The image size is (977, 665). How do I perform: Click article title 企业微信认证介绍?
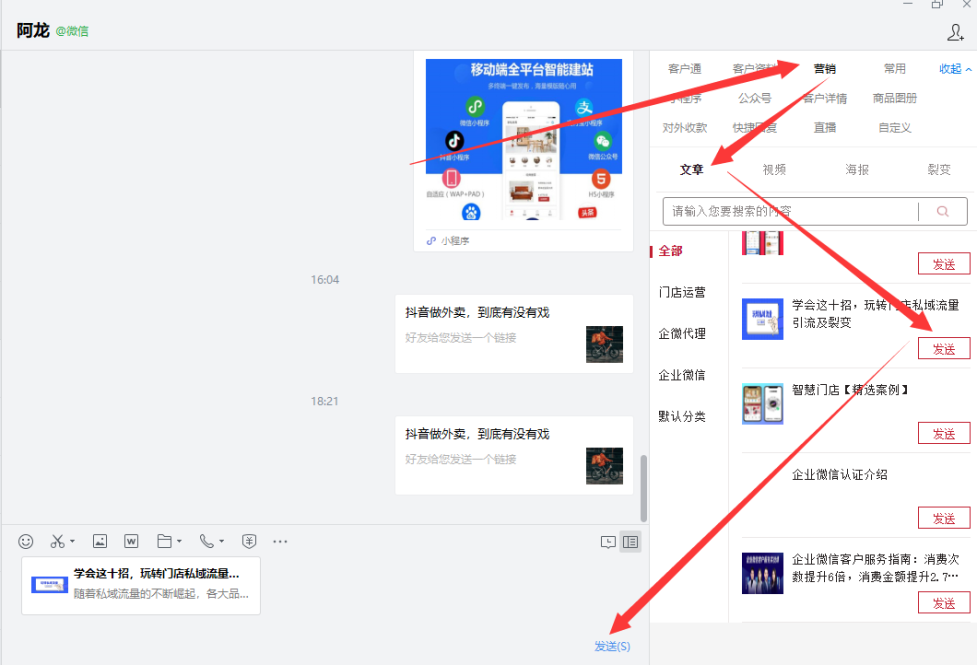(x=839, y=475)
